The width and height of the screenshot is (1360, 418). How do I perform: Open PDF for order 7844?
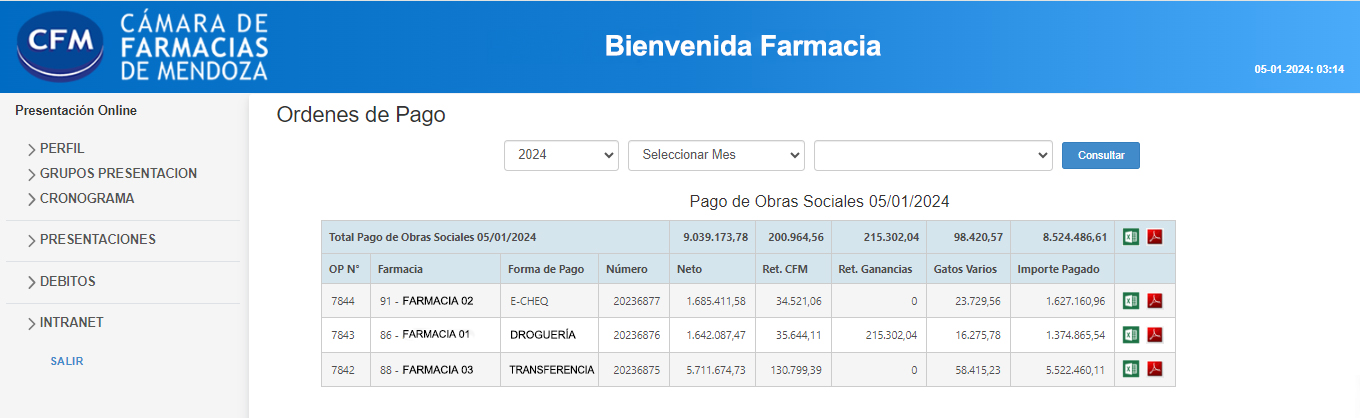point(1155,301)
